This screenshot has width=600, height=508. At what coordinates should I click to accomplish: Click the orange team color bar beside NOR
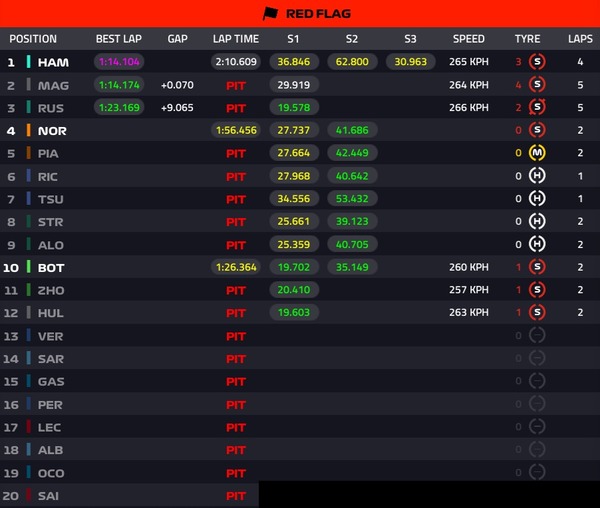click(x=28, y=130)
